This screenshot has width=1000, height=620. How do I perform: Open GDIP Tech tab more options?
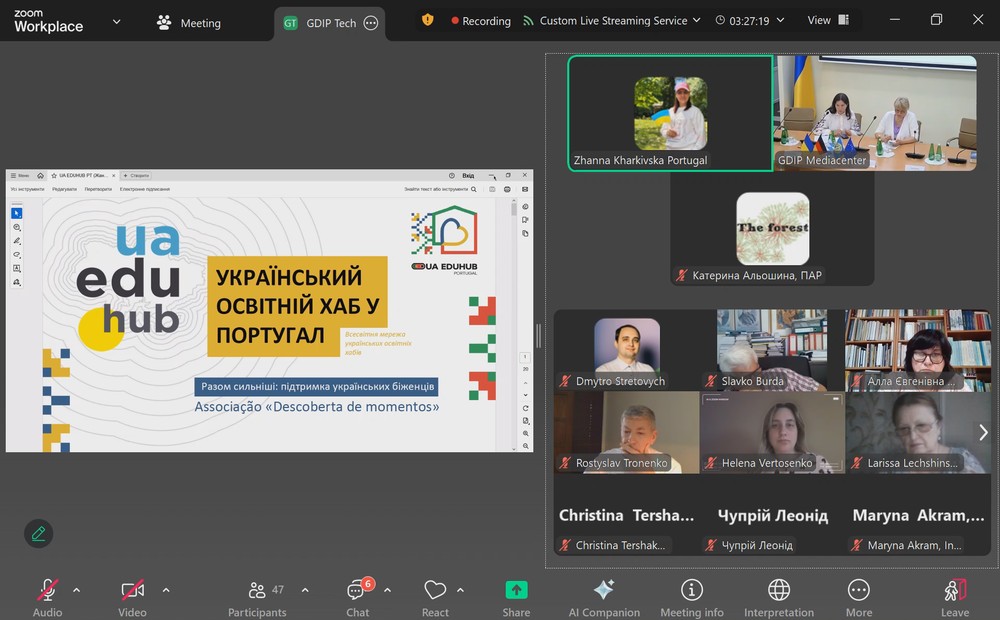(371, 23)
